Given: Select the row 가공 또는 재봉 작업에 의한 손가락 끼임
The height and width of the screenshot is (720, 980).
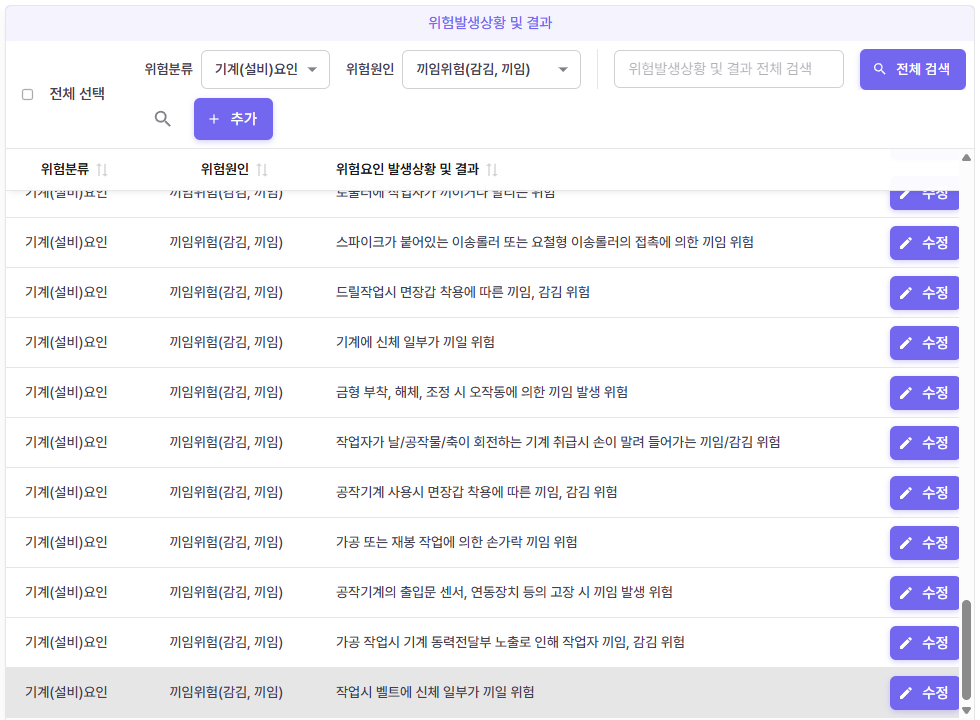Looking at the screenshot, I should (x=456, y=542).
